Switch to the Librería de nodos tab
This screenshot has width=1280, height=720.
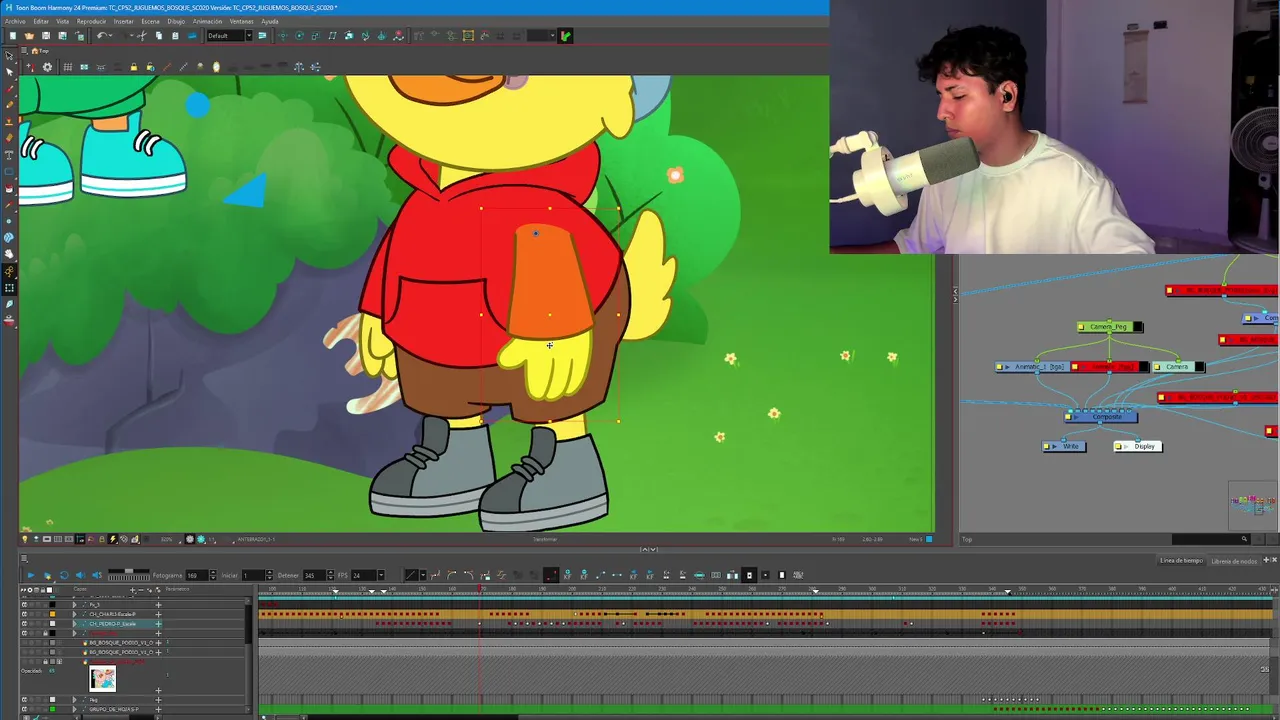click(x=1234, y=561)
